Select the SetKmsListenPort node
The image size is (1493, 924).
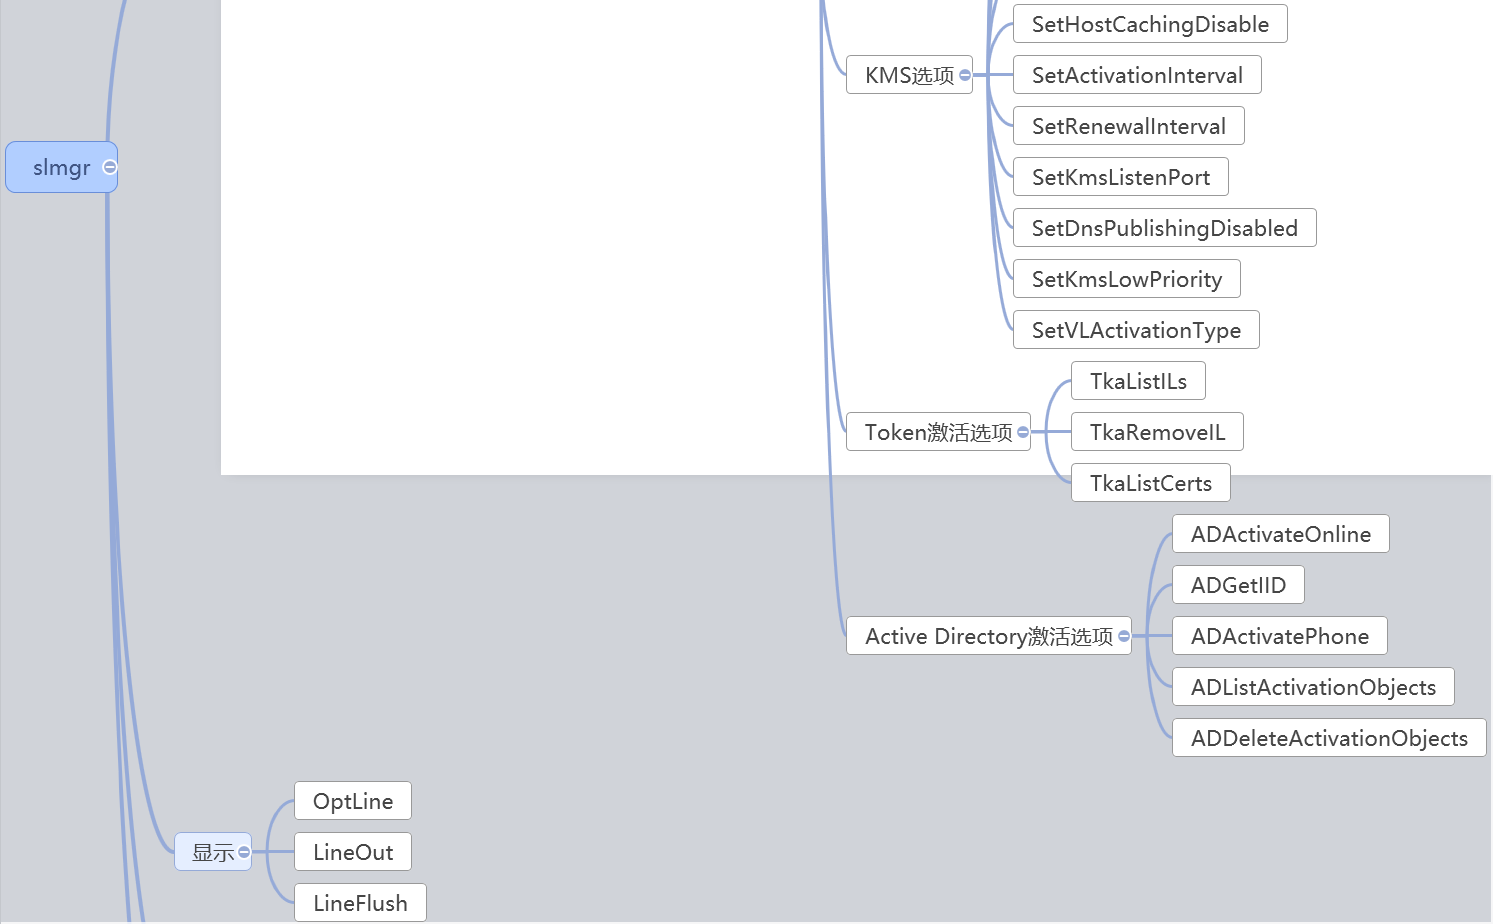pyautogui.click(x=1120, y=177)
